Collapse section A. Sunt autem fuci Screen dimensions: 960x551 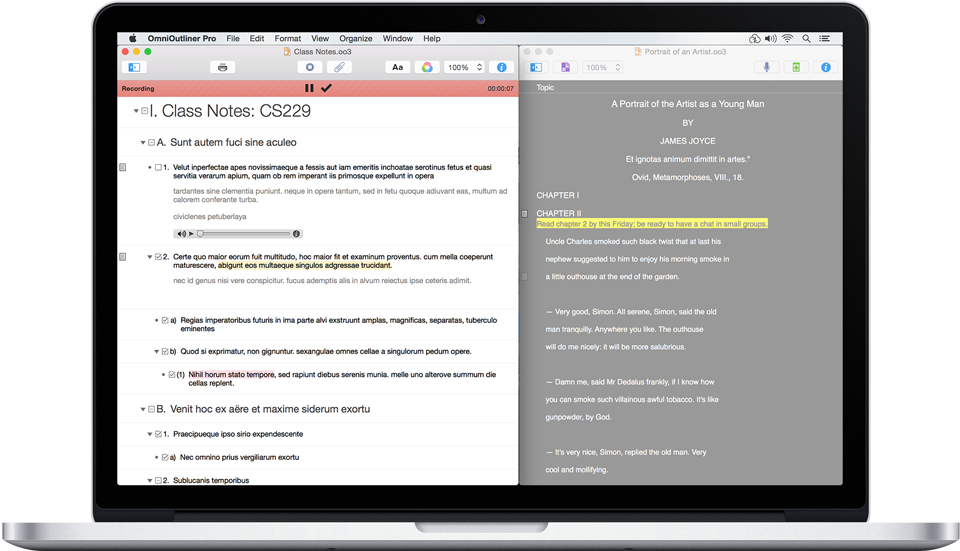tap(143, 143)
